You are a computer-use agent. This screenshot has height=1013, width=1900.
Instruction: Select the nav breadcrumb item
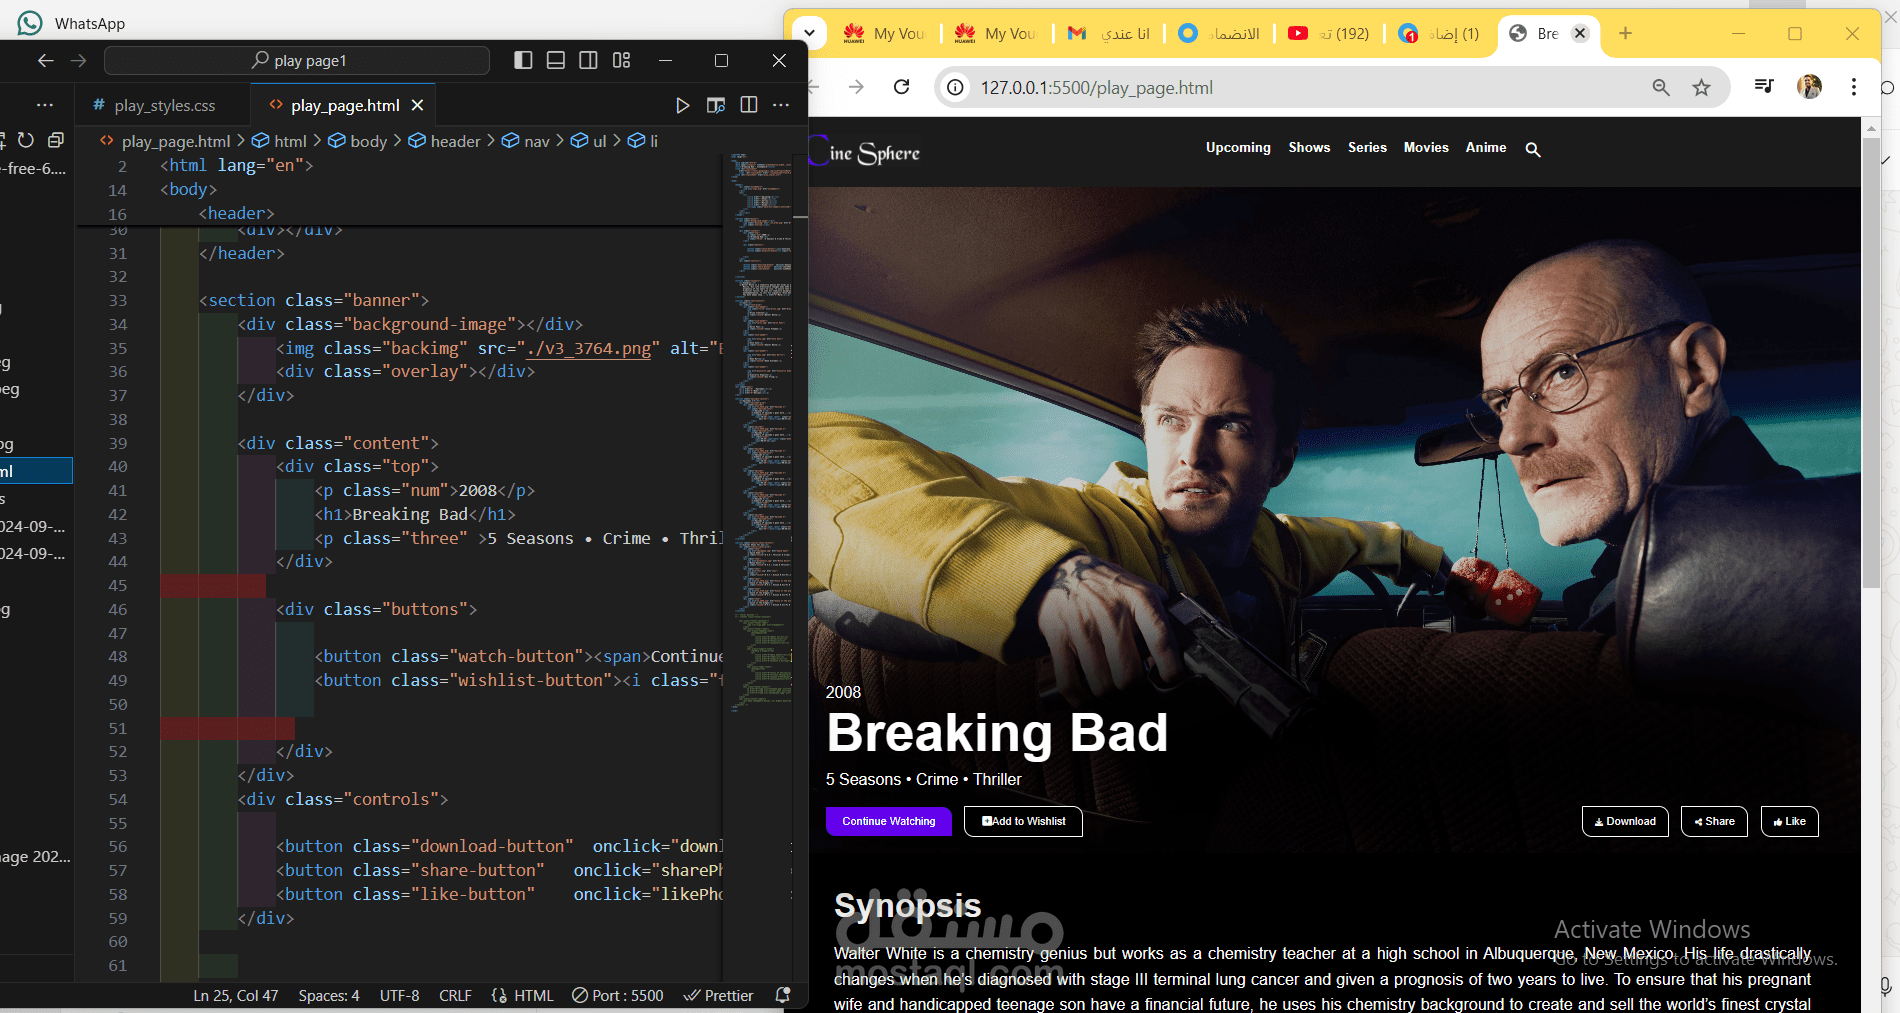pyautogui.click(x=526, y=141)
